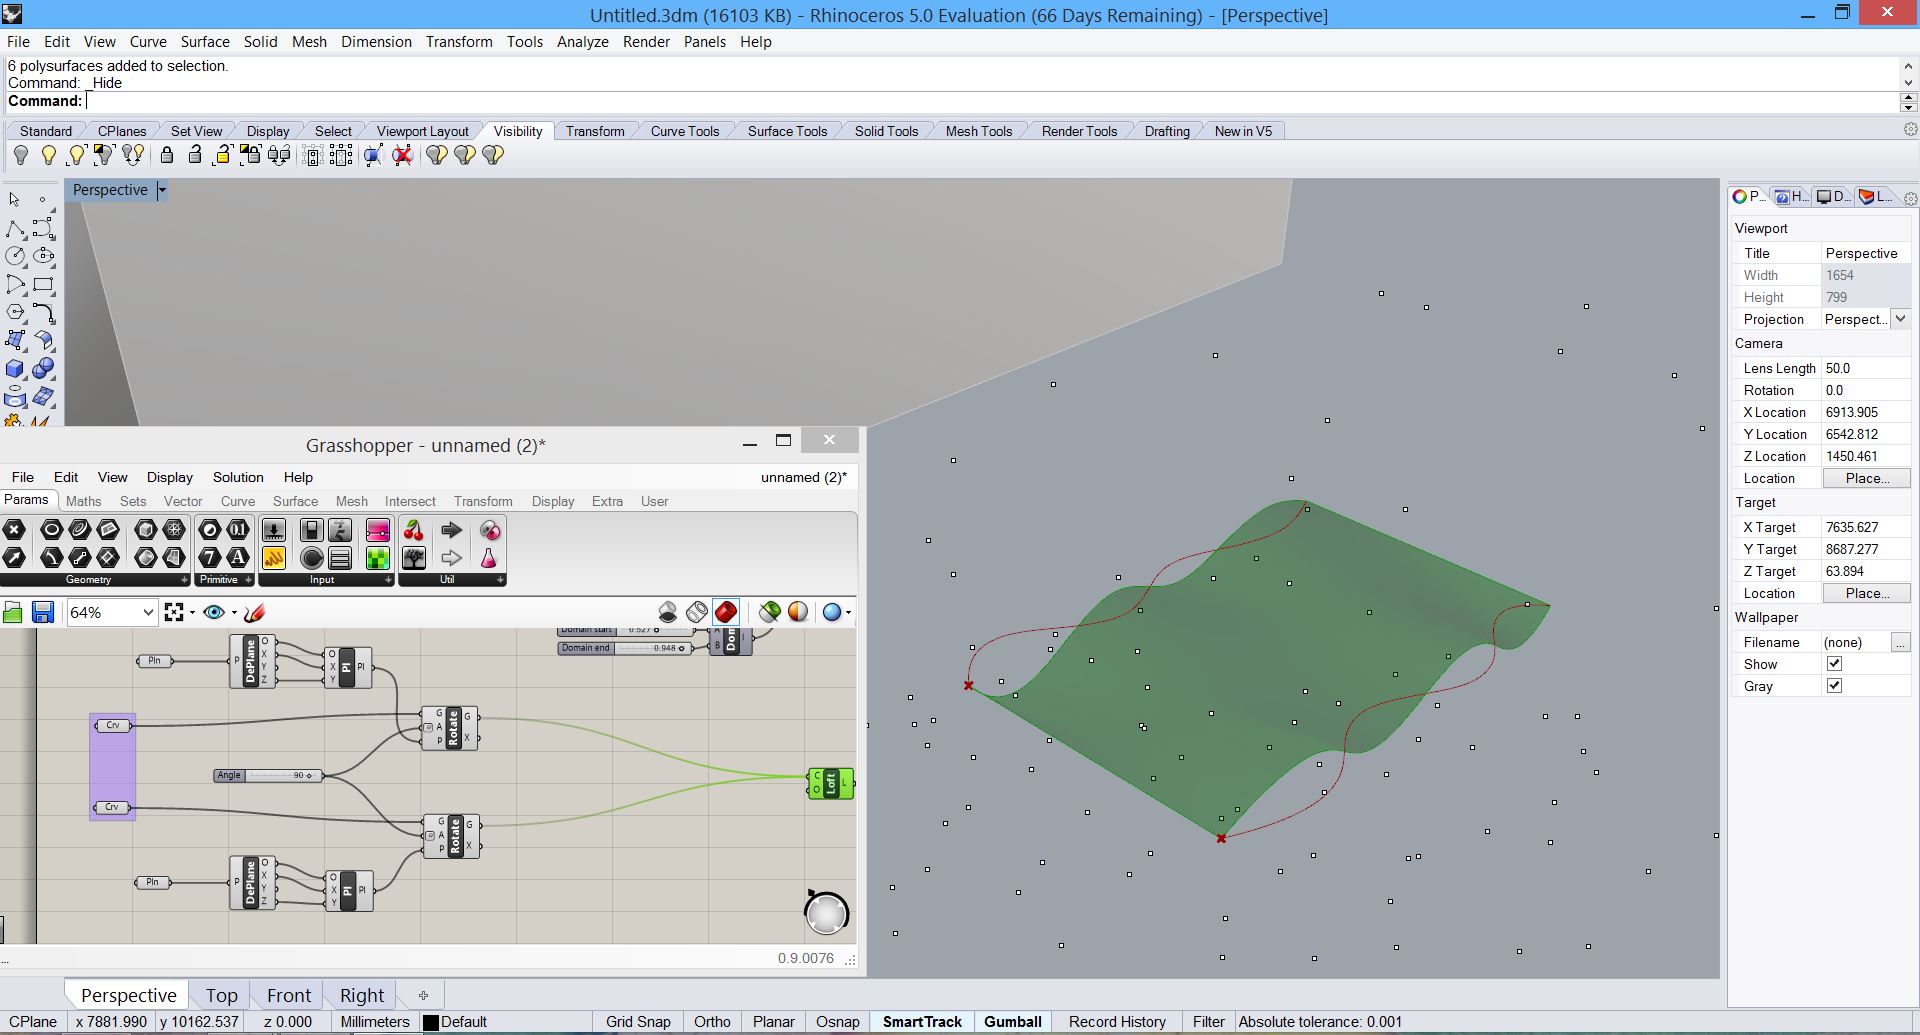Toggle Gumball in status bar
This screenshot has width=1920, height=1035.
[1012, 1022]
